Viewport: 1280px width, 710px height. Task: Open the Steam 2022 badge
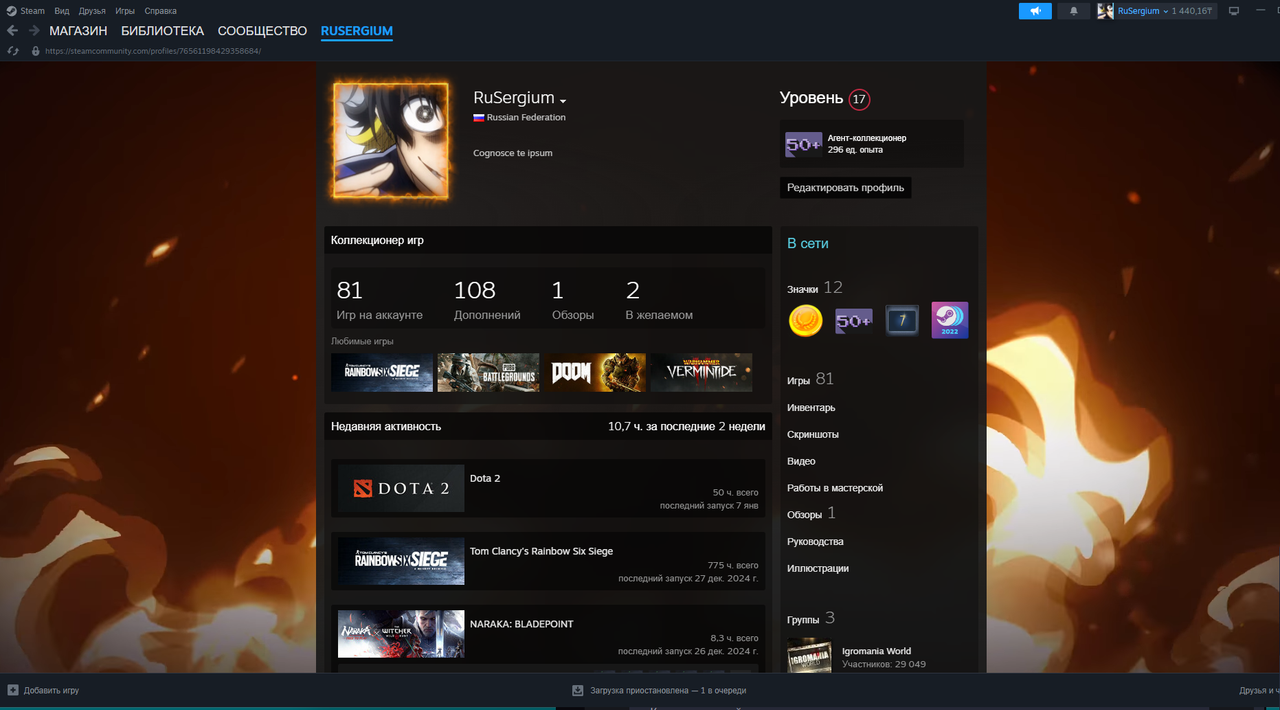point(950,320)
